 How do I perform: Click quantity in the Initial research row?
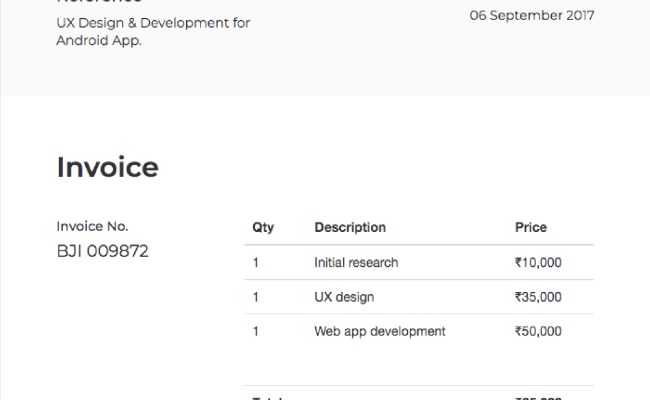point(256,263)
